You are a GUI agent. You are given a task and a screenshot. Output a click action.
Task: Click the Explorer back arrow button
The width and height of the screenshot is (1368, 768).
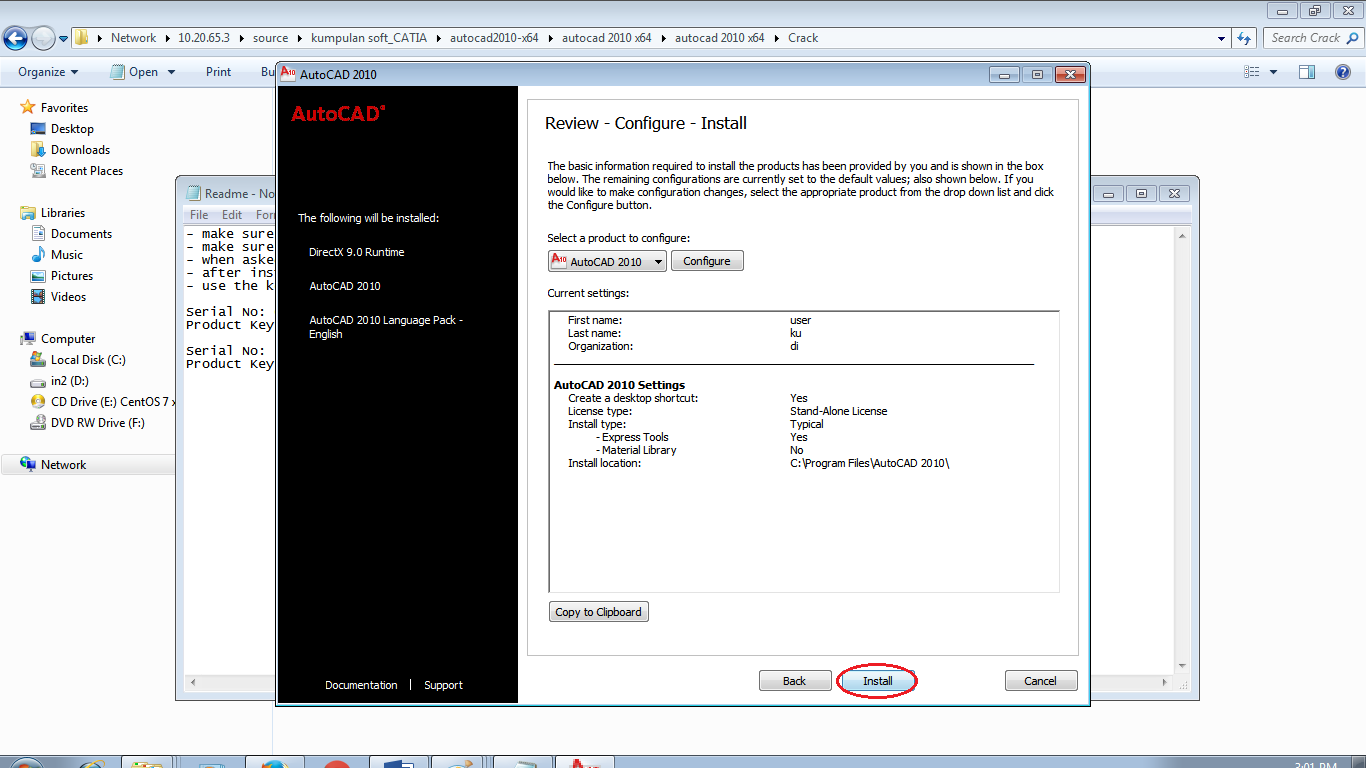point(15,39)
